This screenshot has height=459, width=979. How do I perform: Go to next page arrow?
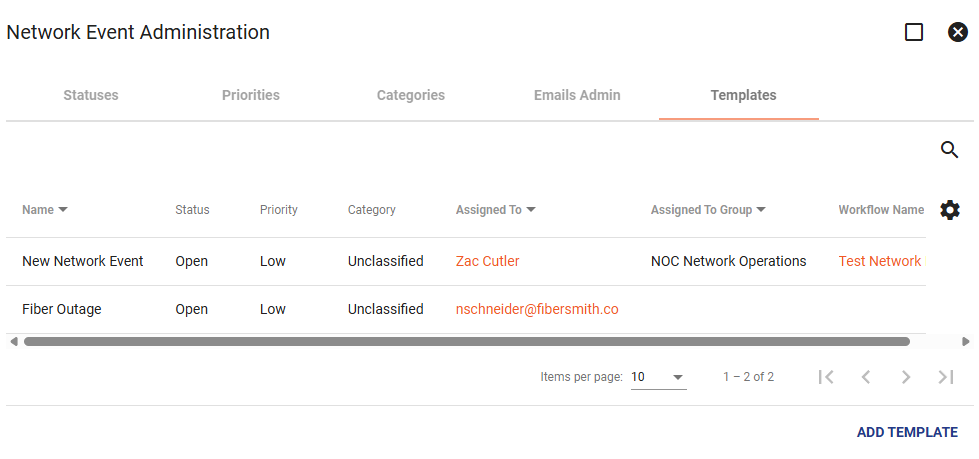(x=906, y=377)
